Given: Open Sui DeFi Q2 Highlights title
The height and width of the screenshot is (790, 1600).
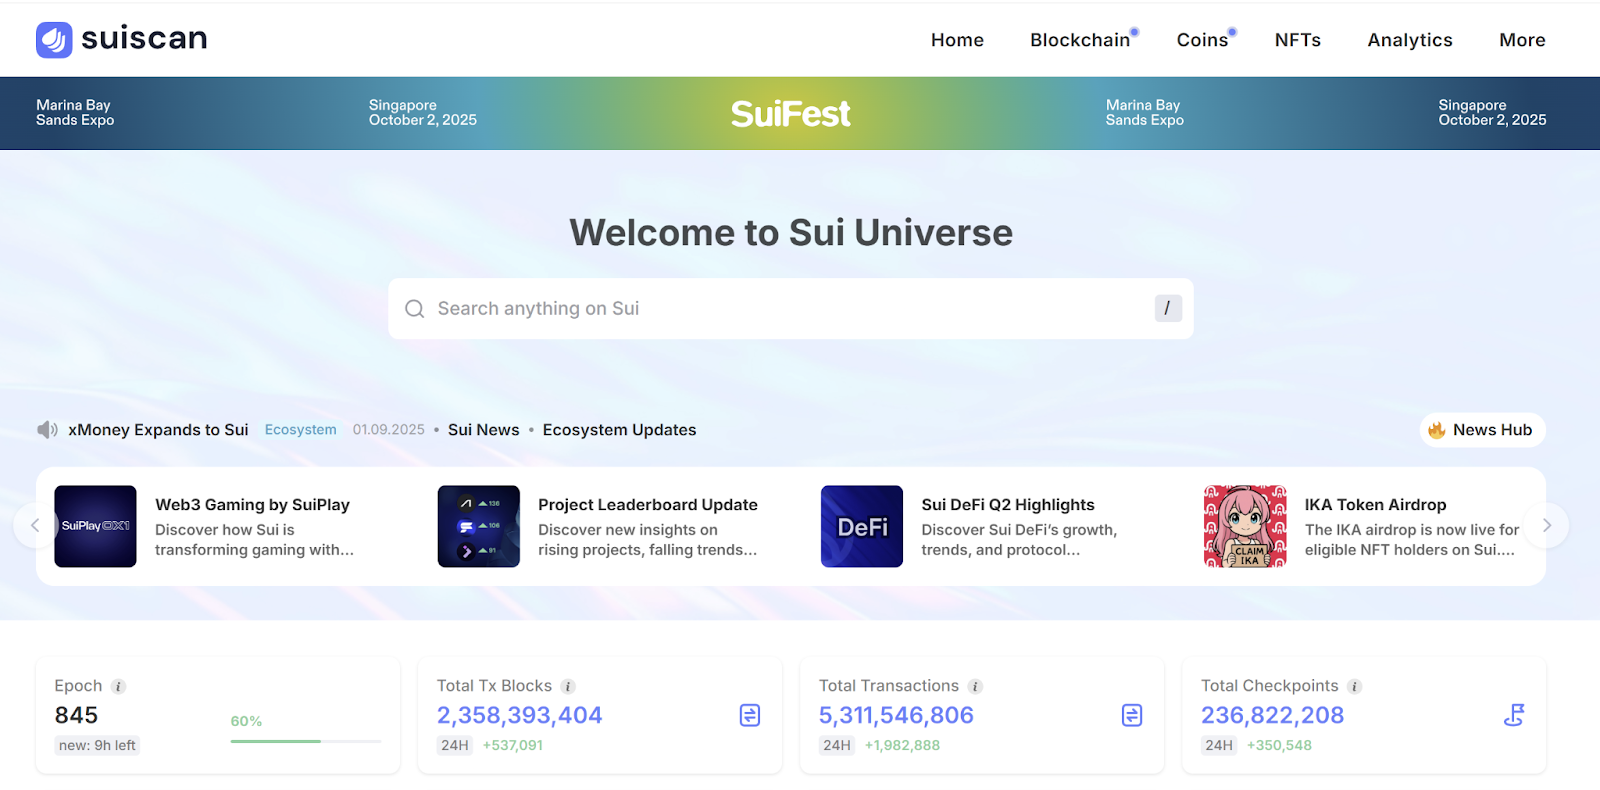Looking at the screenshot, I should (x=1008, y=505).
